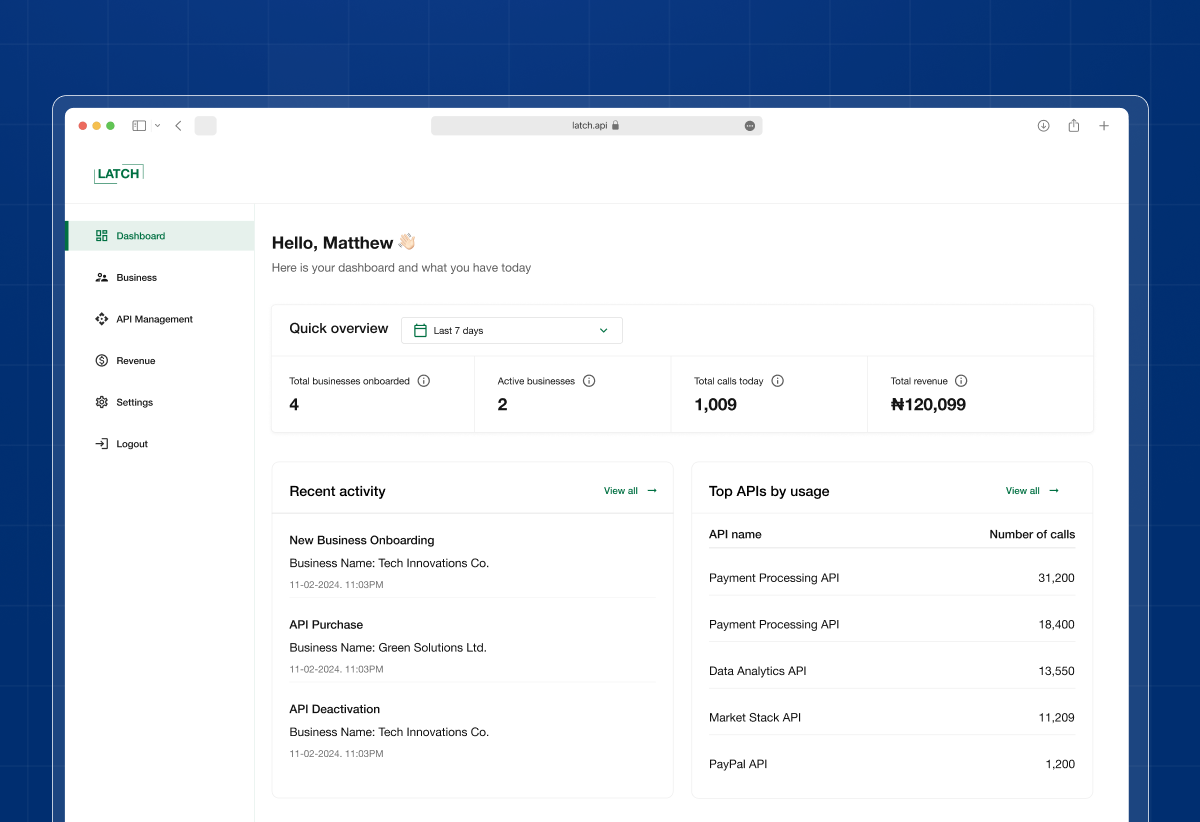Screen dimensions: 1200x822
Task: Open the Last 7 days dropdown
Action: tap(511, 331)
